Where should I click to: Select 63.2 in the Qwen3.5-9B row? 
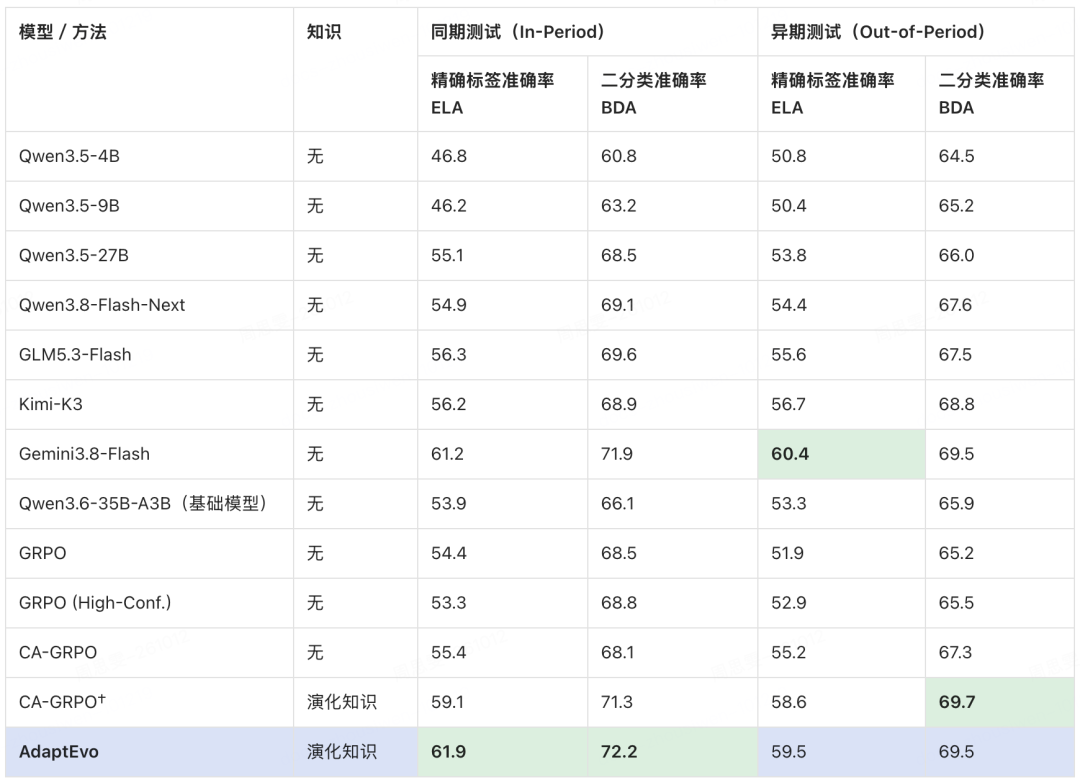coord(619,206)
